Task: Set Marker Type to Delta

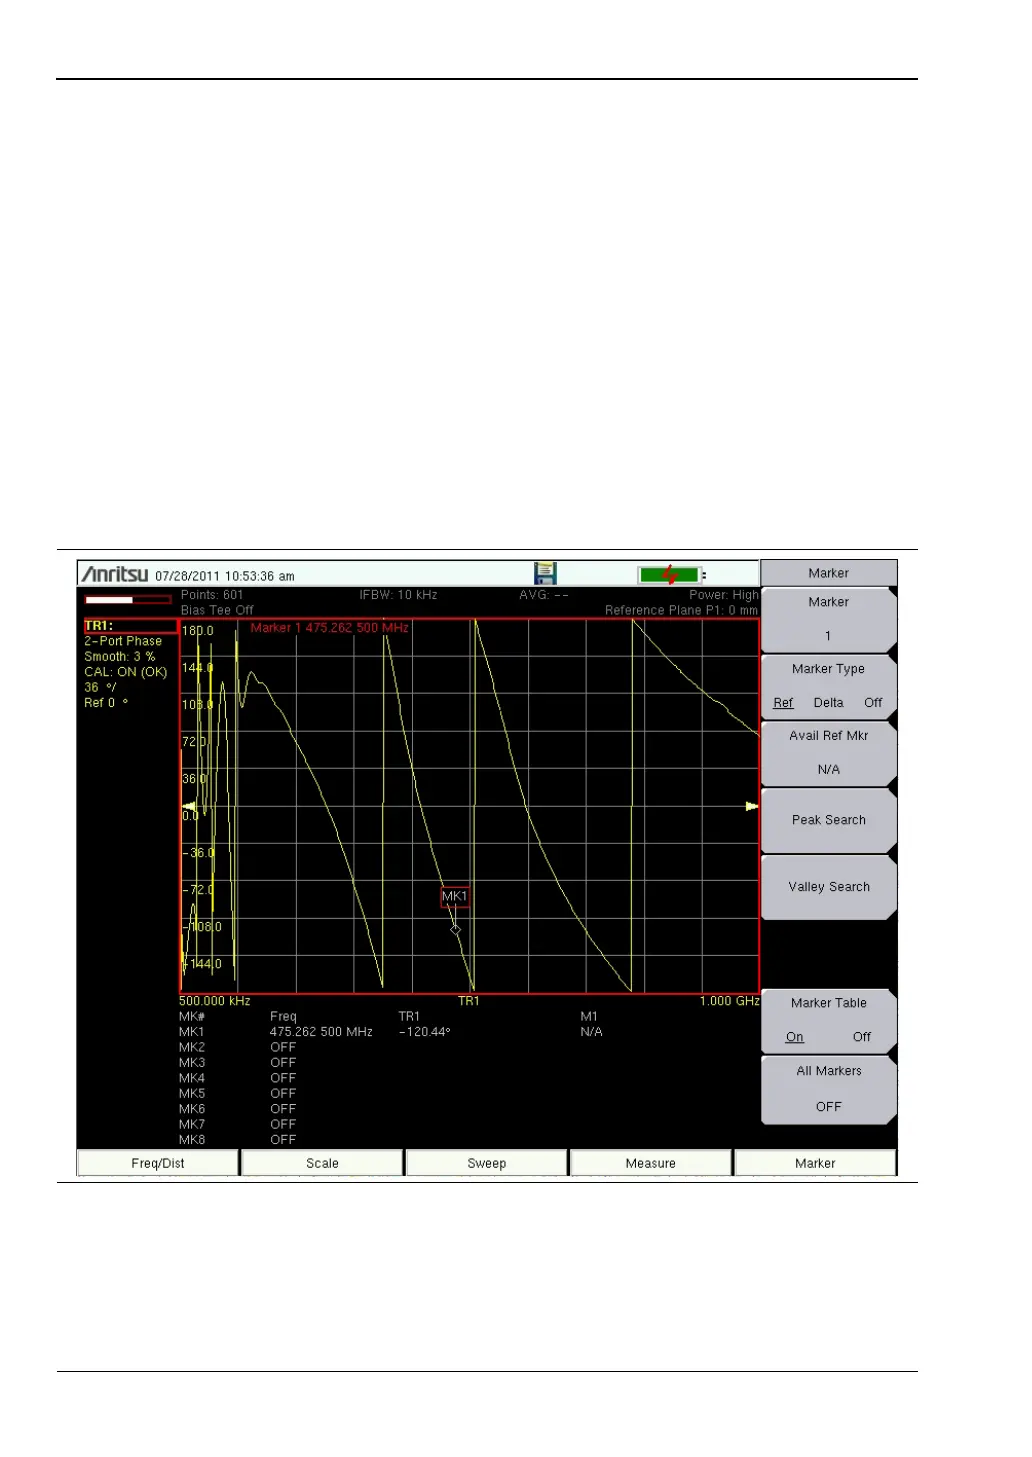Action: coord(828,703)
